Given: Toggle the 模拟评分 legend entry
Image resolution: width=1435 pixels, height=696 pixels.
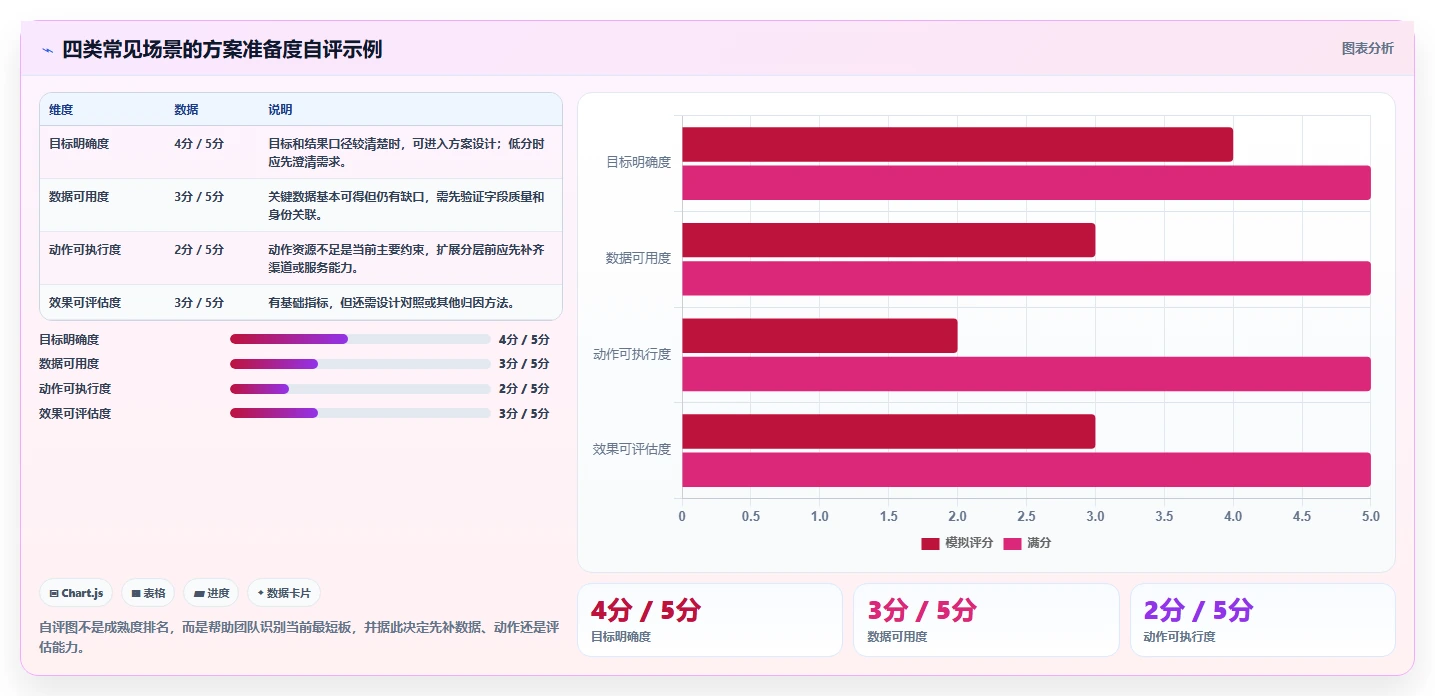Looking at the screenshot, I should [x=957, y=543].
